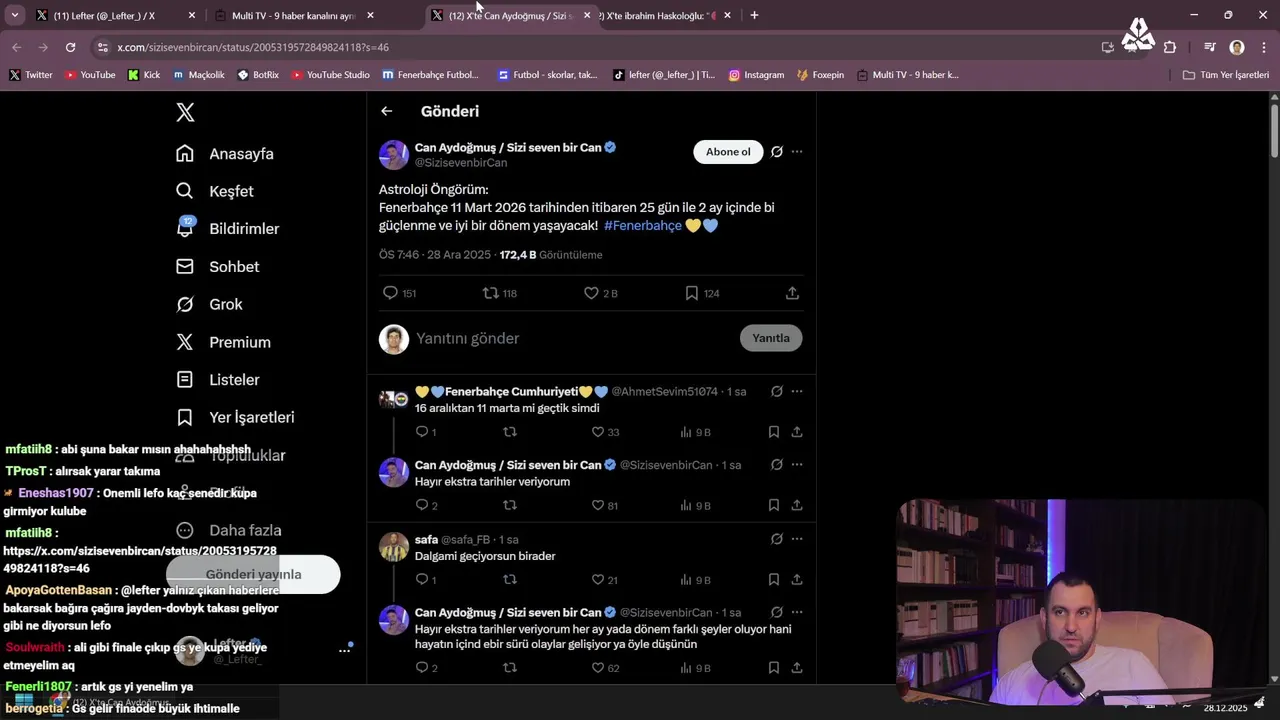
Task: Click the address bar URL
Action: click(253, 47)
